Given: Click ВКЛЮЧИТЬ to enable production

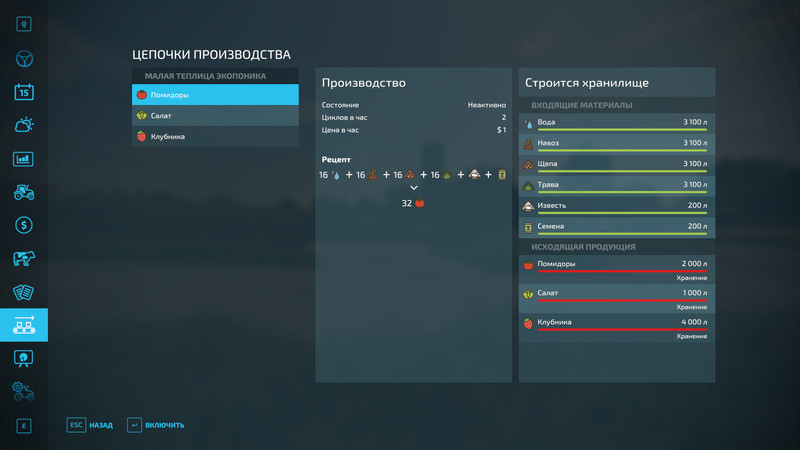Looking at the screenshot, I should pos(156,425).
